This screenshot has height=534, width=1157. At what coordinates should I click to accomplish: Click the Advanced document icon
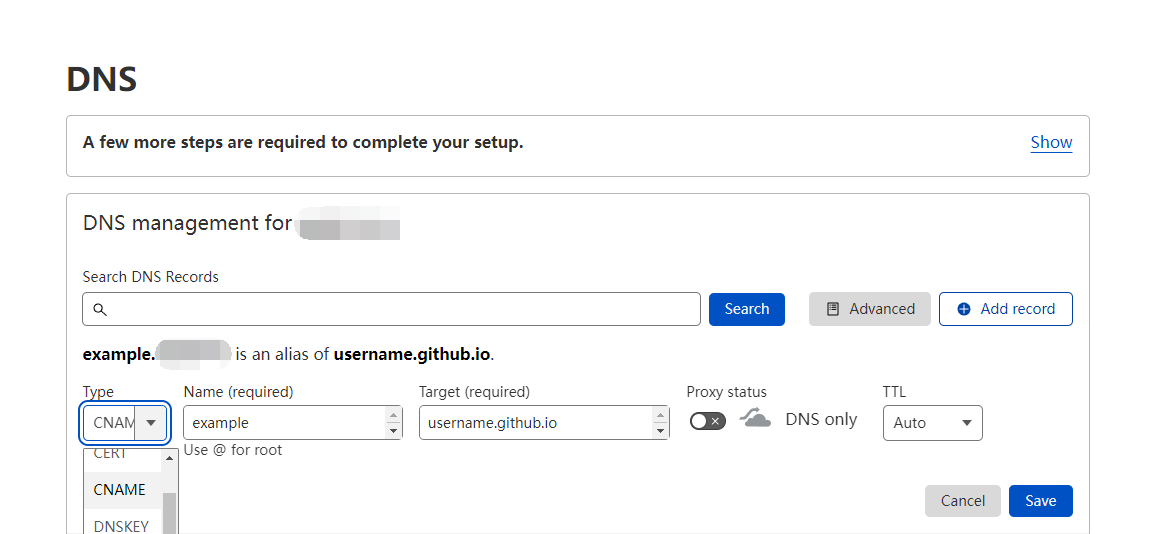(x=833, y=310)
